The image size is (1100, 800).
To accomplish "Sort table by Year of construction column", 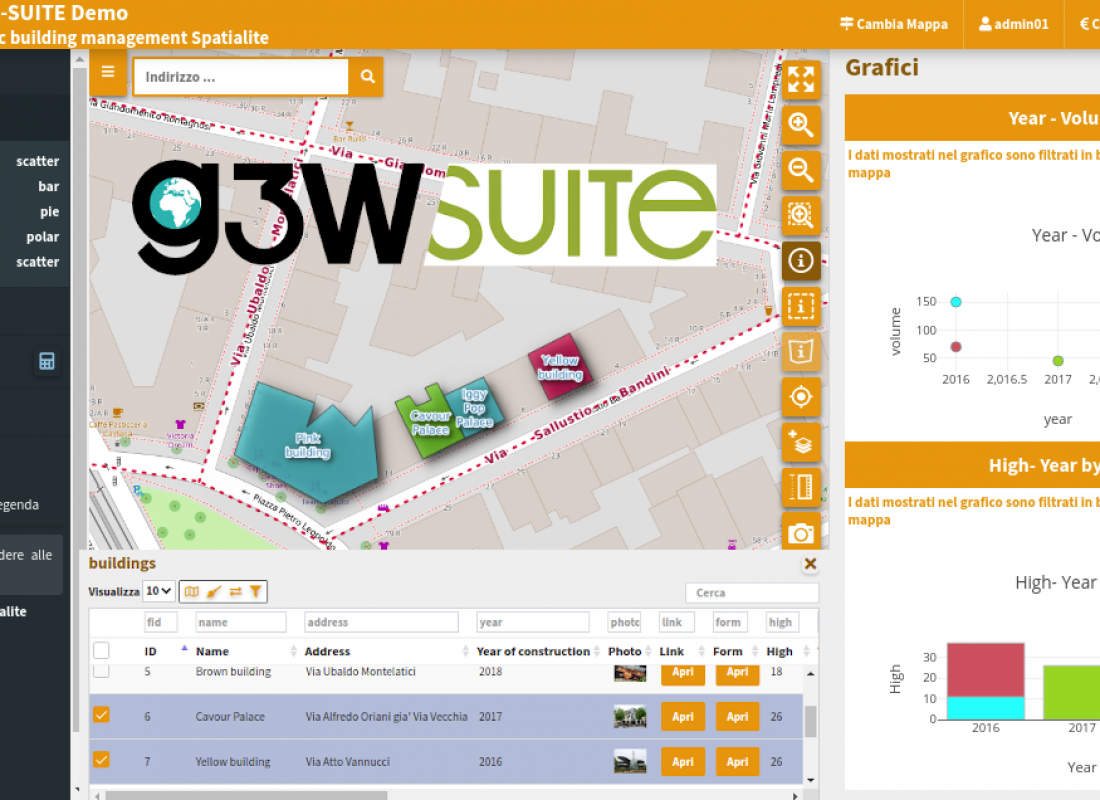I will (538, 651).
